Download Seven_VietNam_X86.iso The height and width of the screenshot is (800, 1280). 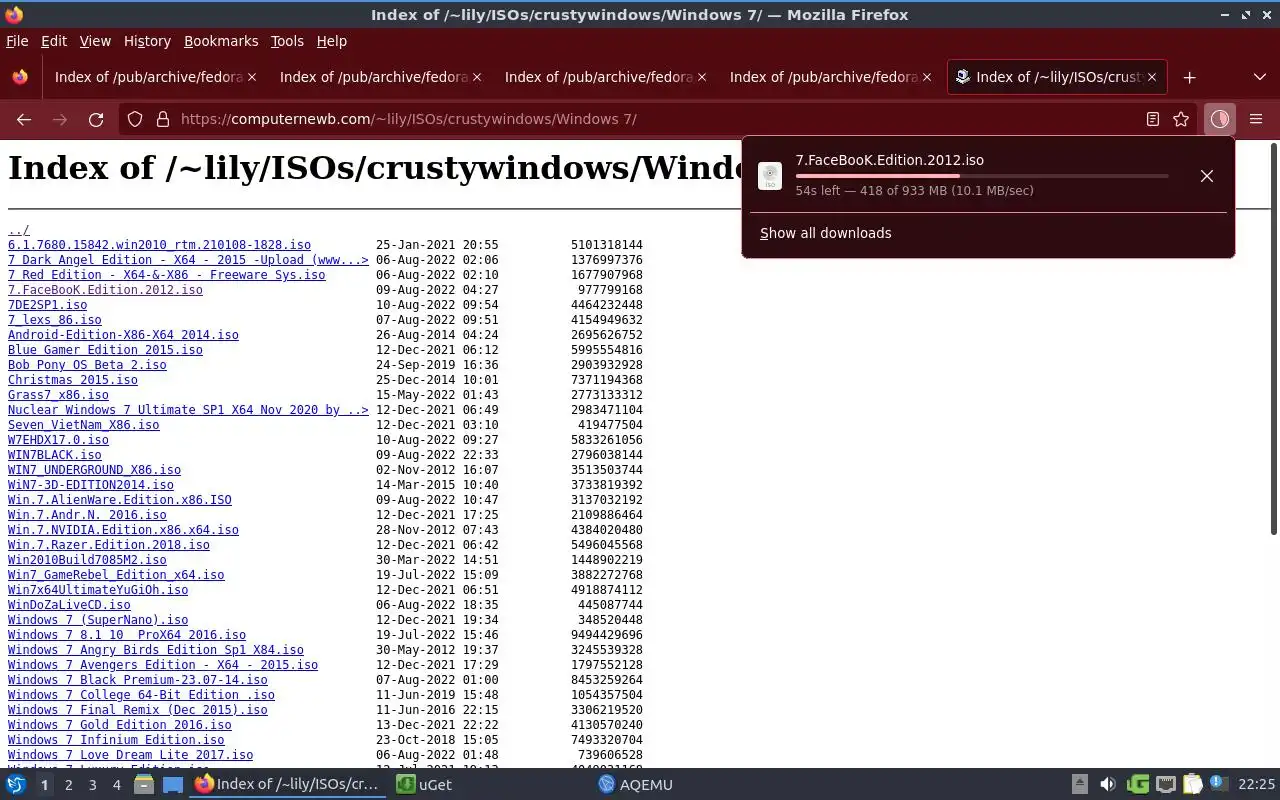click(84, 425)
